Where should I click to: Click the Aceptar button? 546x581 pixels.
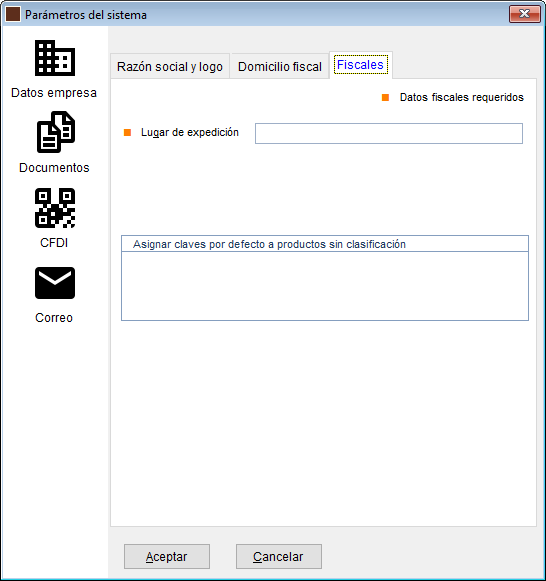(167, 556)
